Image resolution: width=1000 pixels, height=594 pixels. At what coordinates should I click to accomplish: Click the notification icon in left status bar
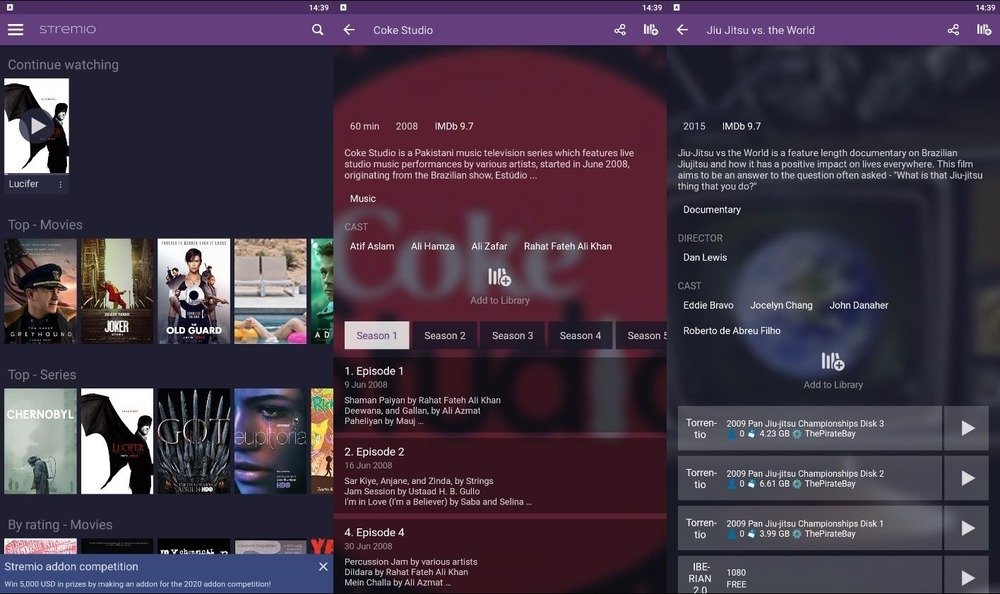[x=10, y=8]
